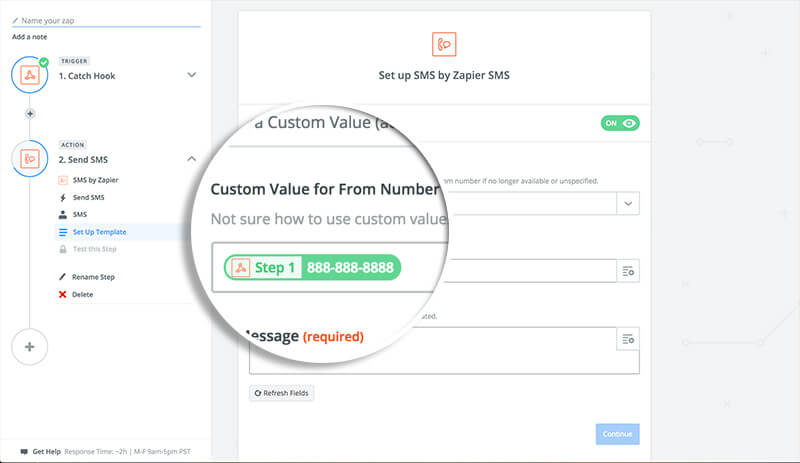Click the Step 1 888-888-8888 pill
The height and width of the screenshot is (463, 800).
(x=312, y=267)
